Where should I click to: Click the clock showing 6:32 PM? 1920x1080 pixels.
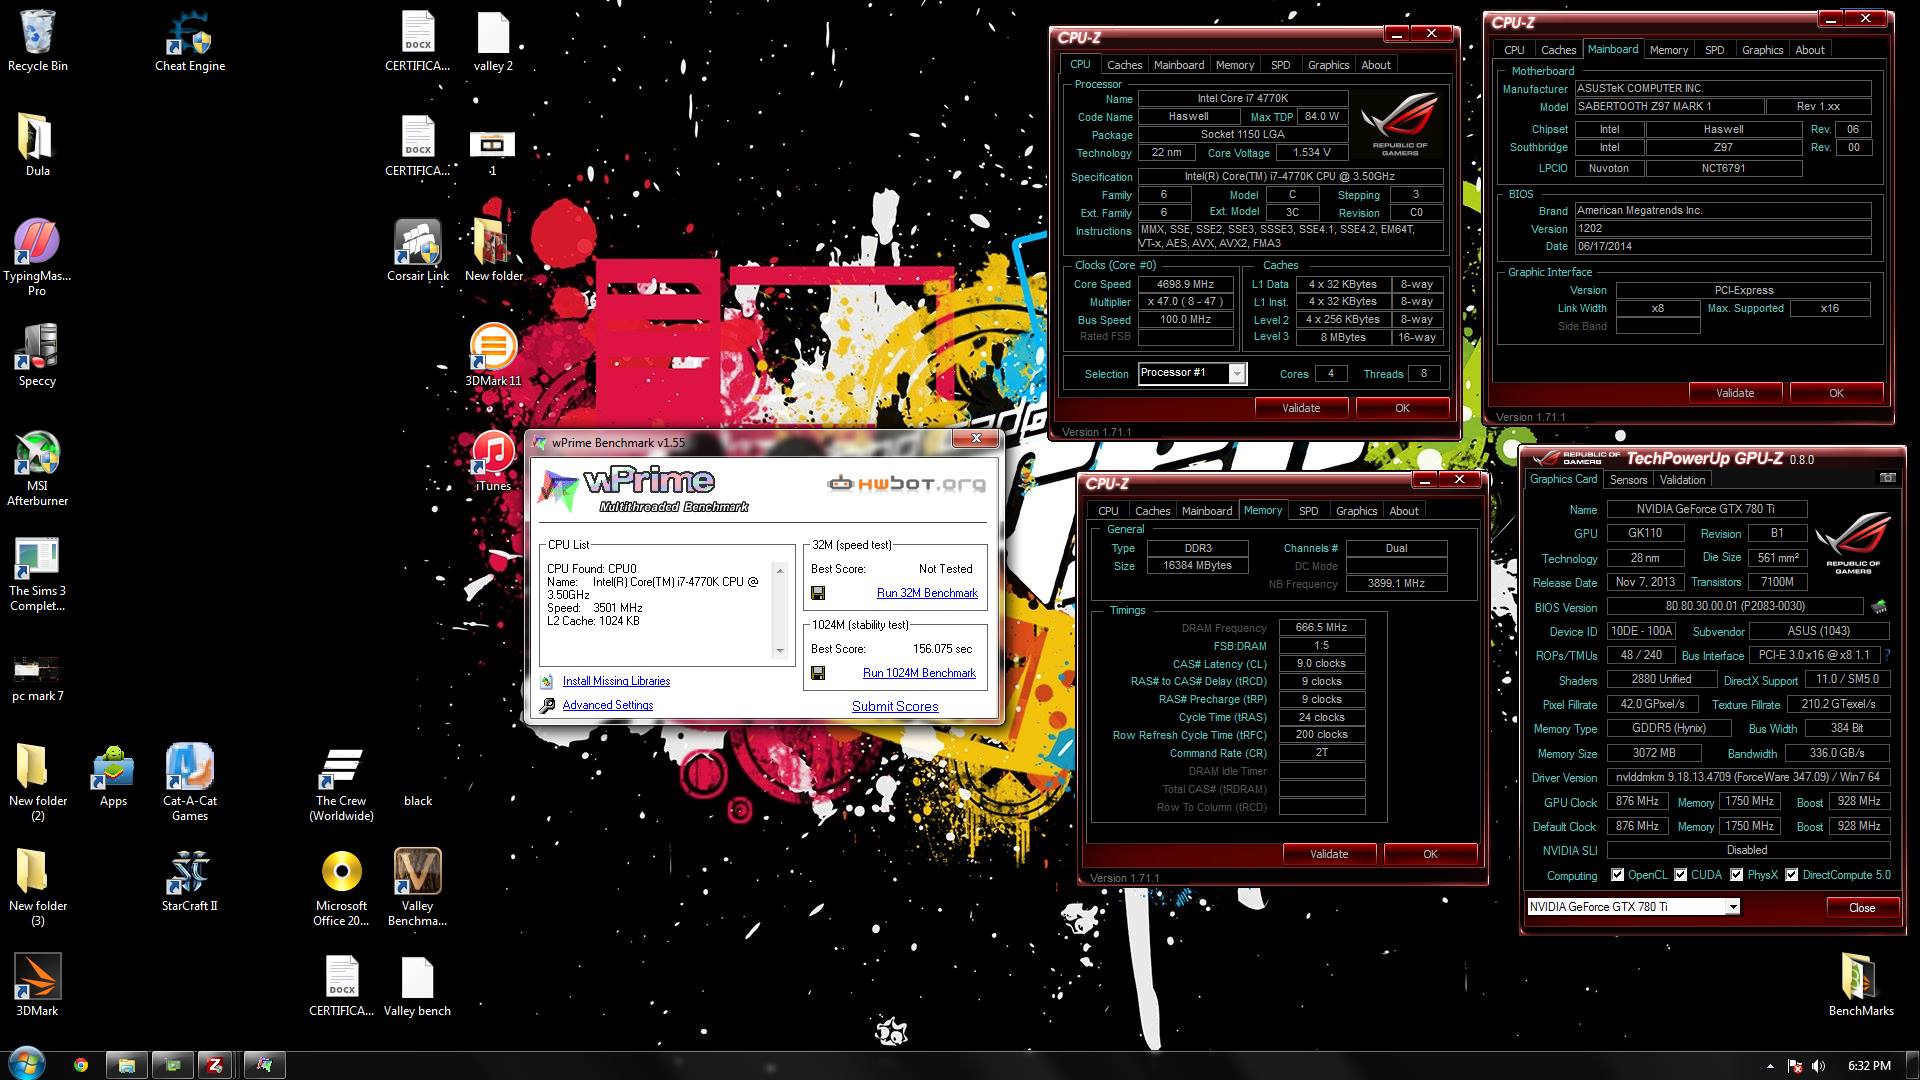coord(1869,1066)
